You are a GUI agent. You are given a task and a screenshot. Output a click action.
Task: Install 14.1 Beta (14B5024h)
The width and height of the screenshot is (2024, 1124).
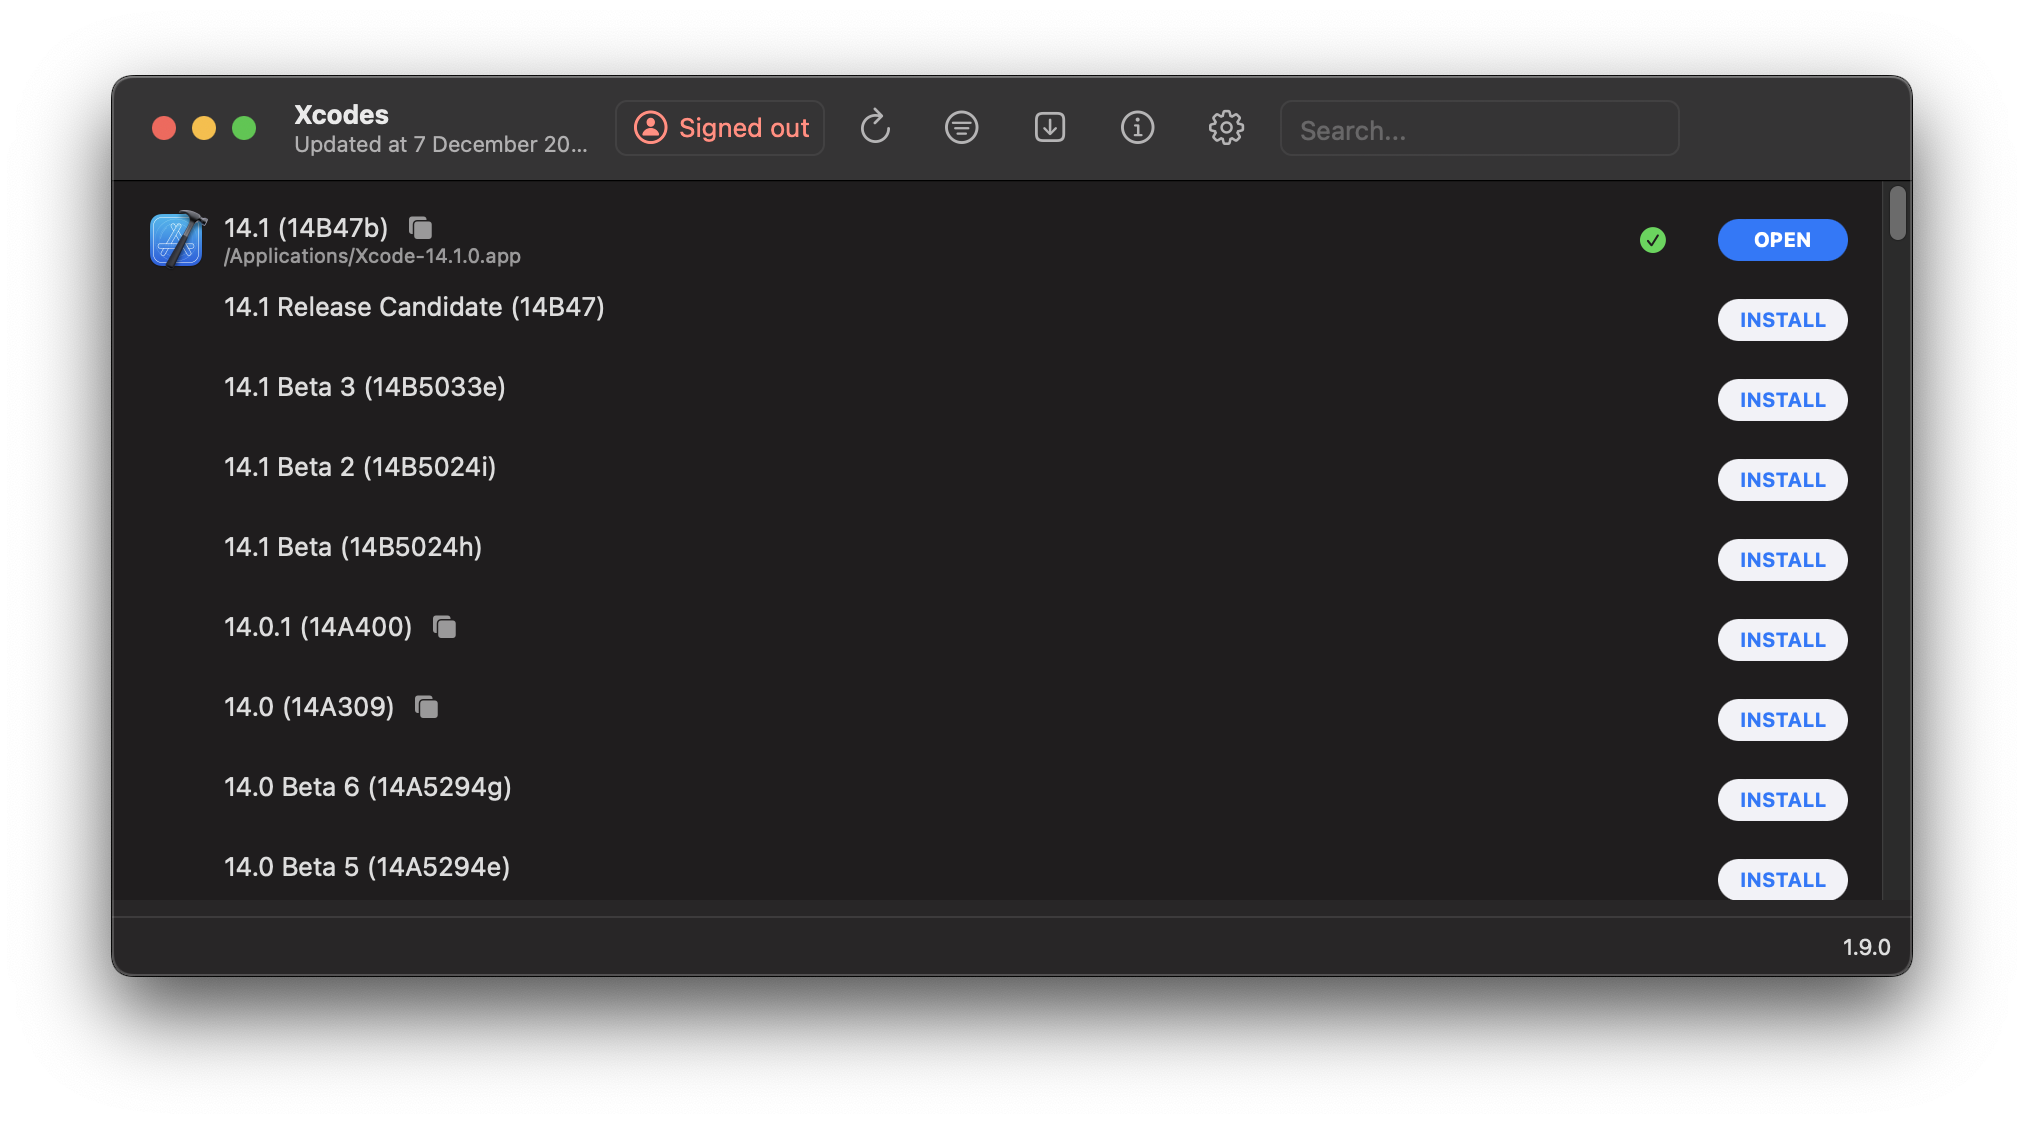(1782, 560)
